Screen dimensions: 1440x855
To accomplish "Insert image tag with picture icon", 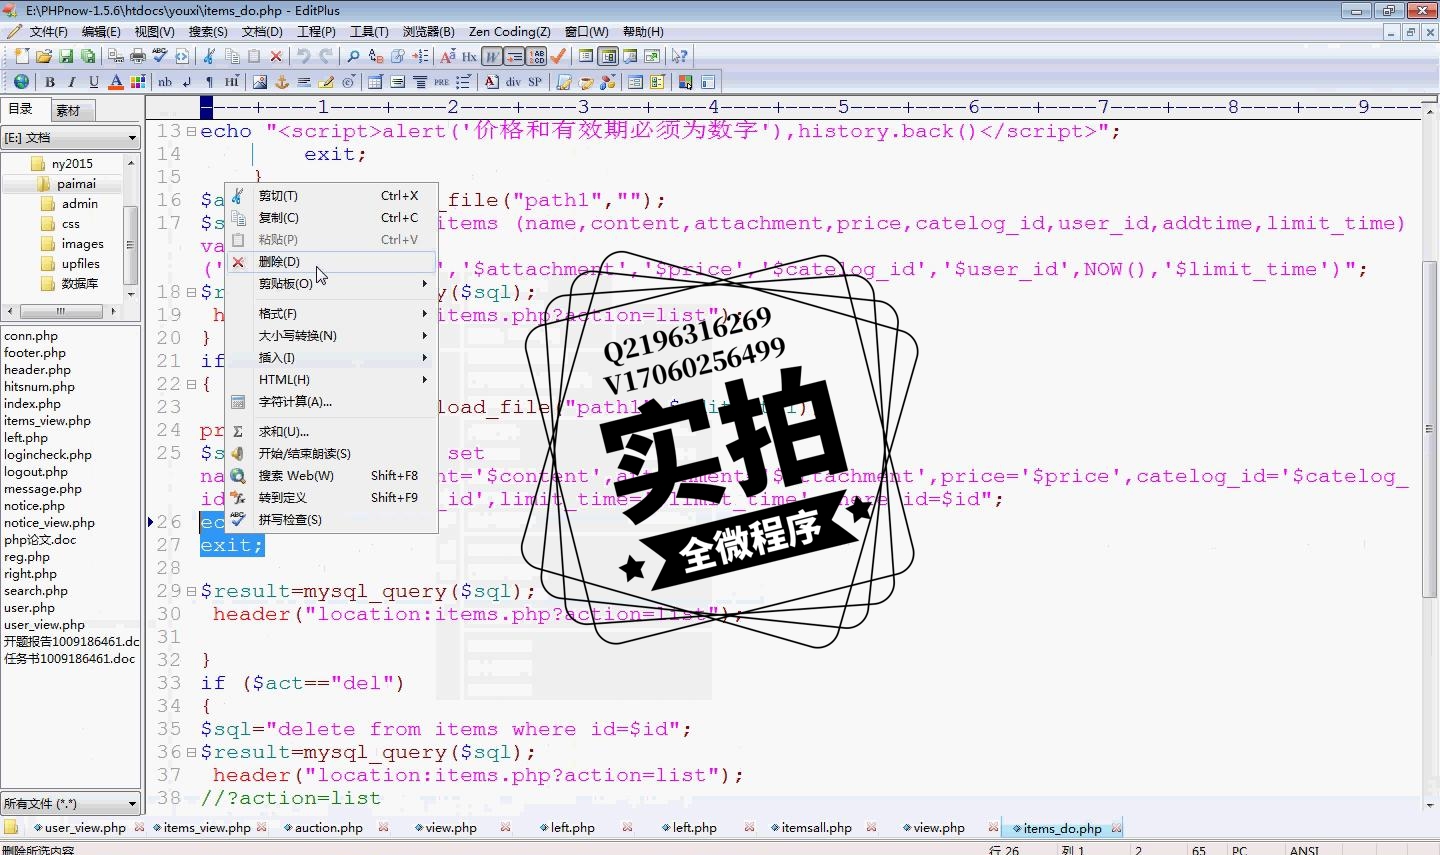I will pos(260,82).
